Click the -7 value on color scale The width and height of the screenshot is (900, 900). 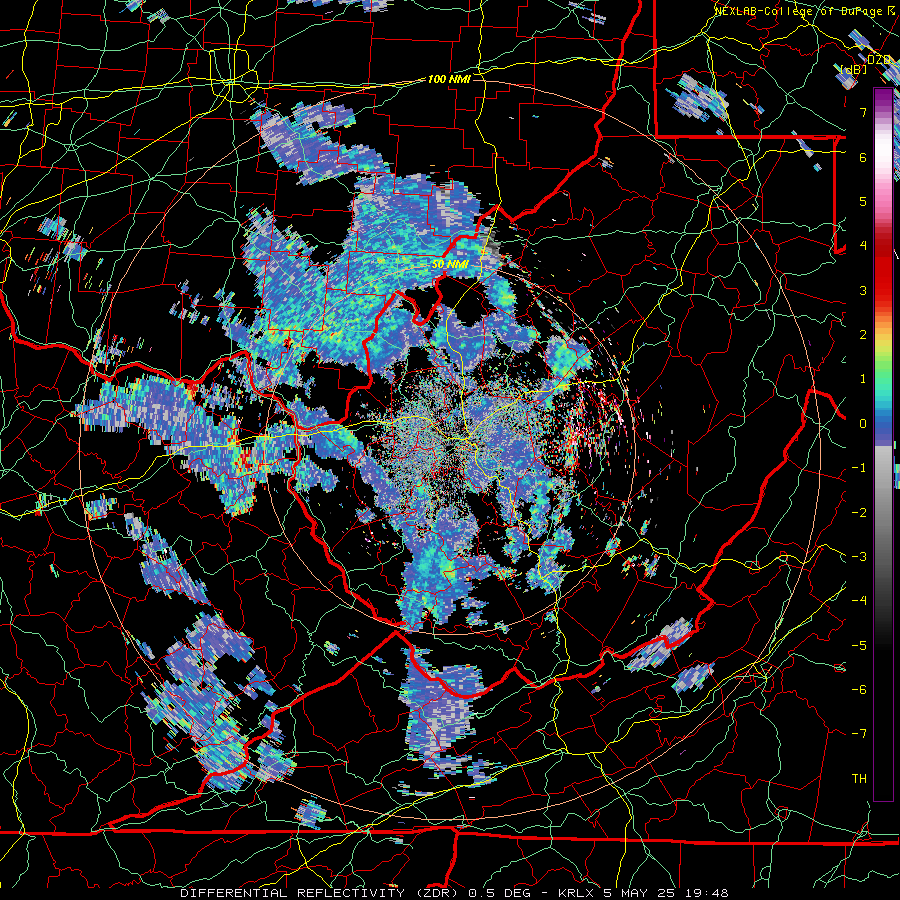pyautogui.click(x=859, y=734)
